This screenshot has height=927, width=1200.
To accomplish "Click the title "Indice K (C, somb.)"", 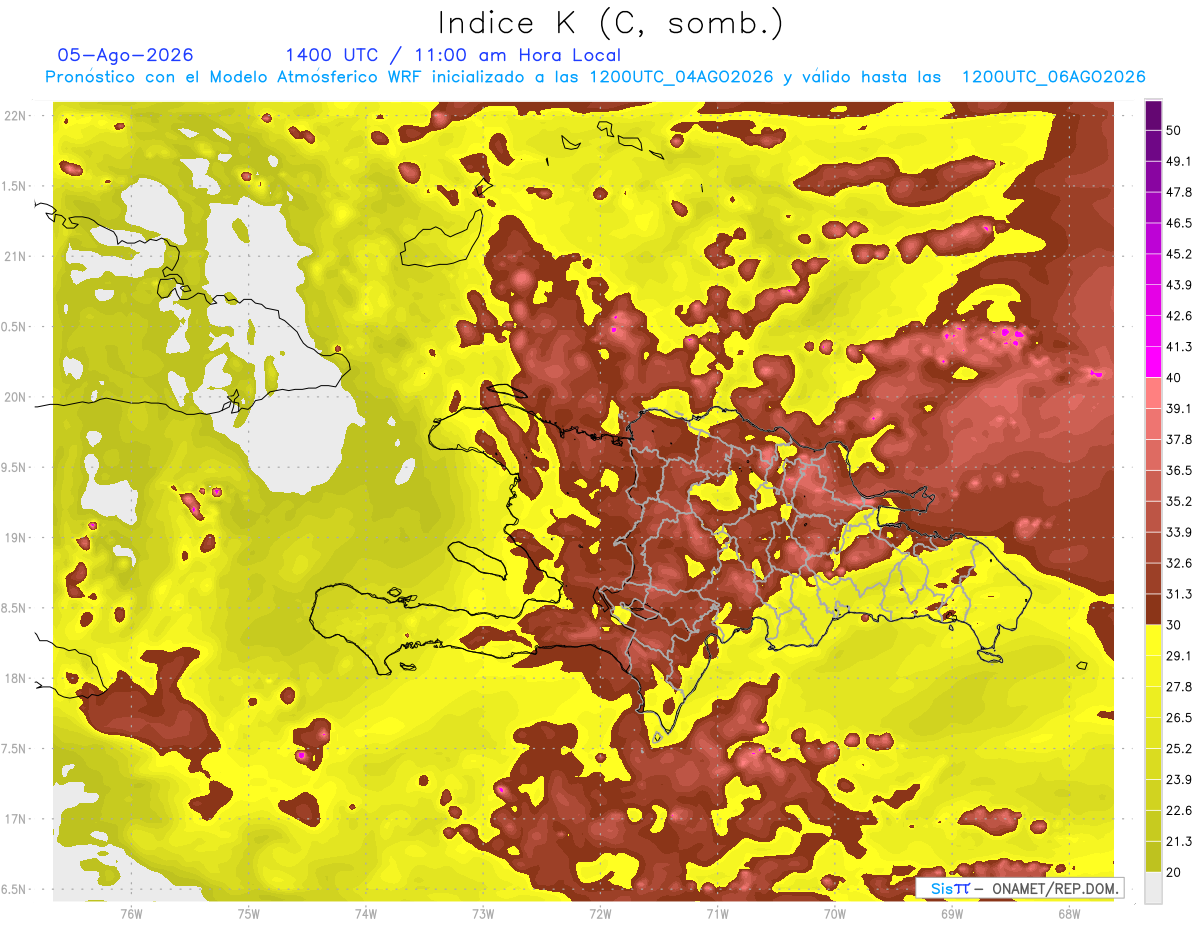I will [x=610, y=23].
